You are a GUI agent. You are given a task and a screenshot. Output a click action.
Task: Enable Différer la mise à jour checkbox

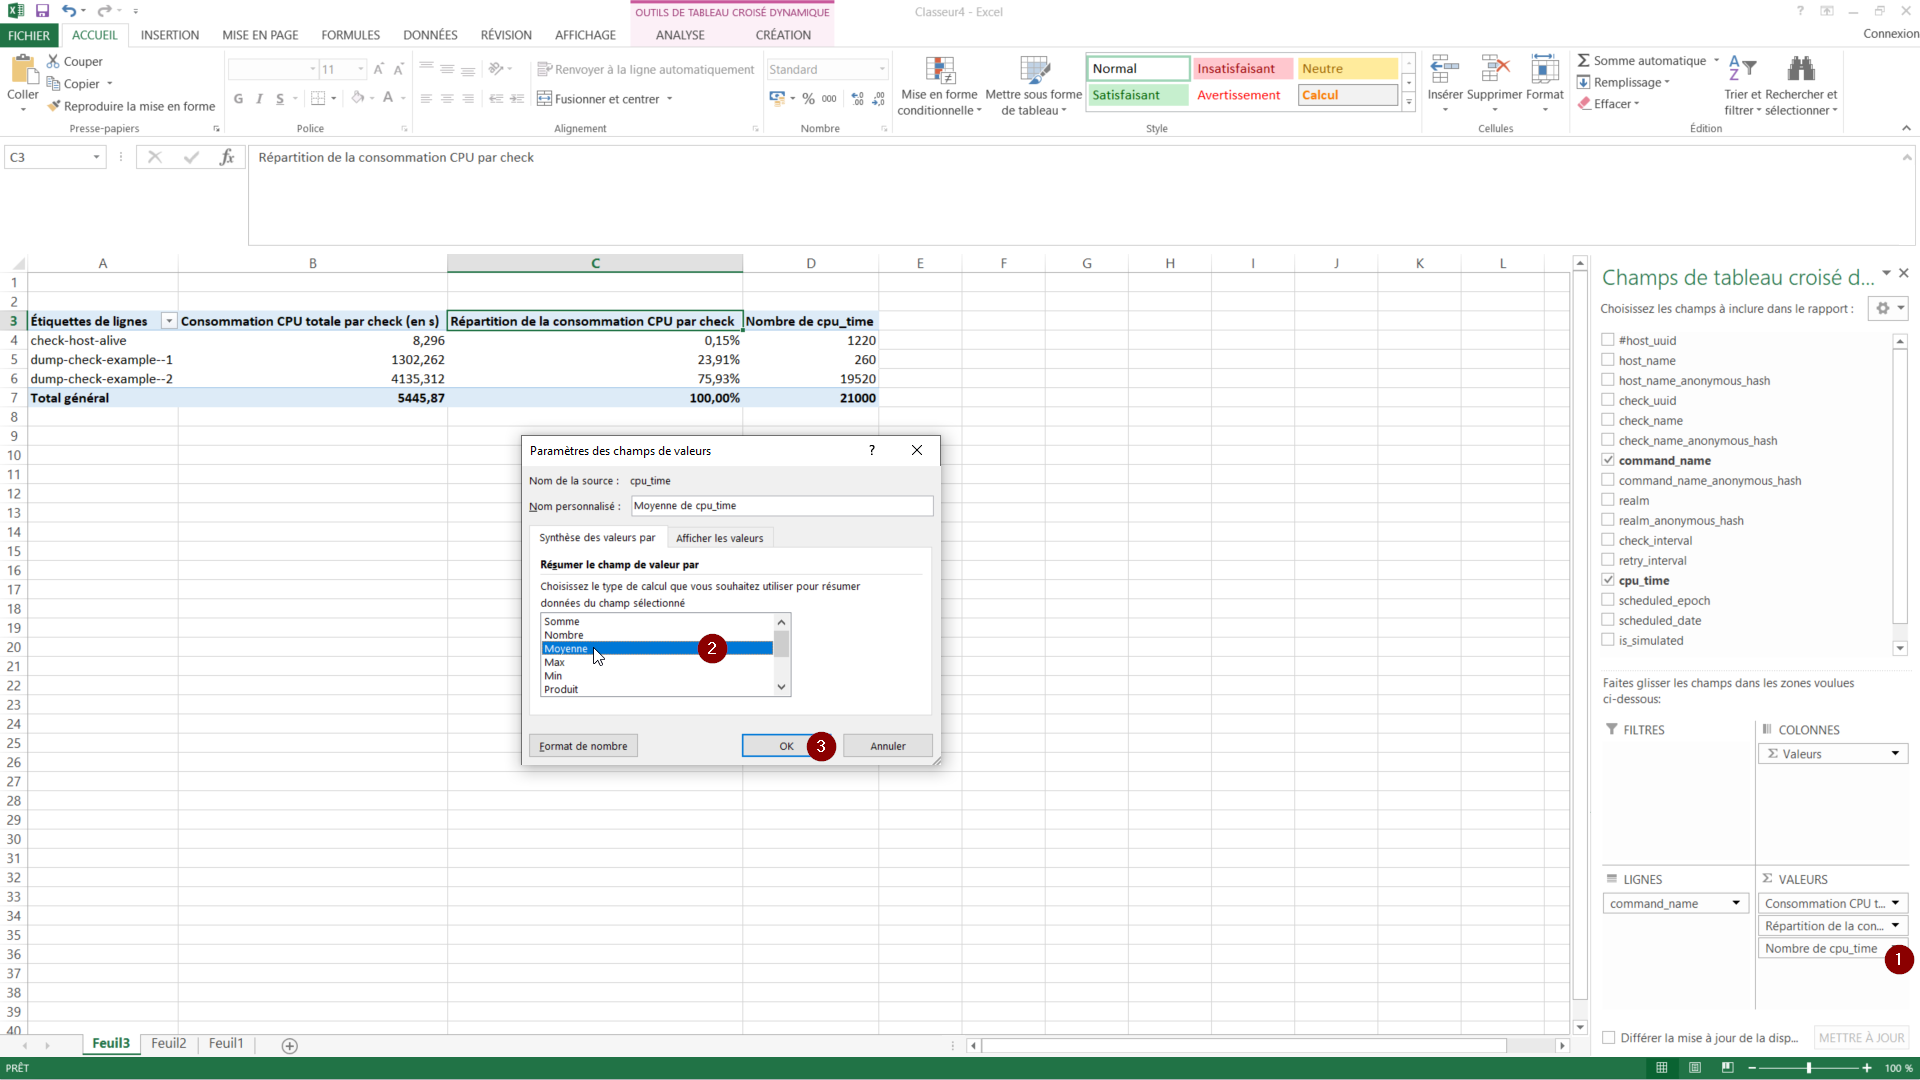pyautogui.click(x=1609, y=1038)
